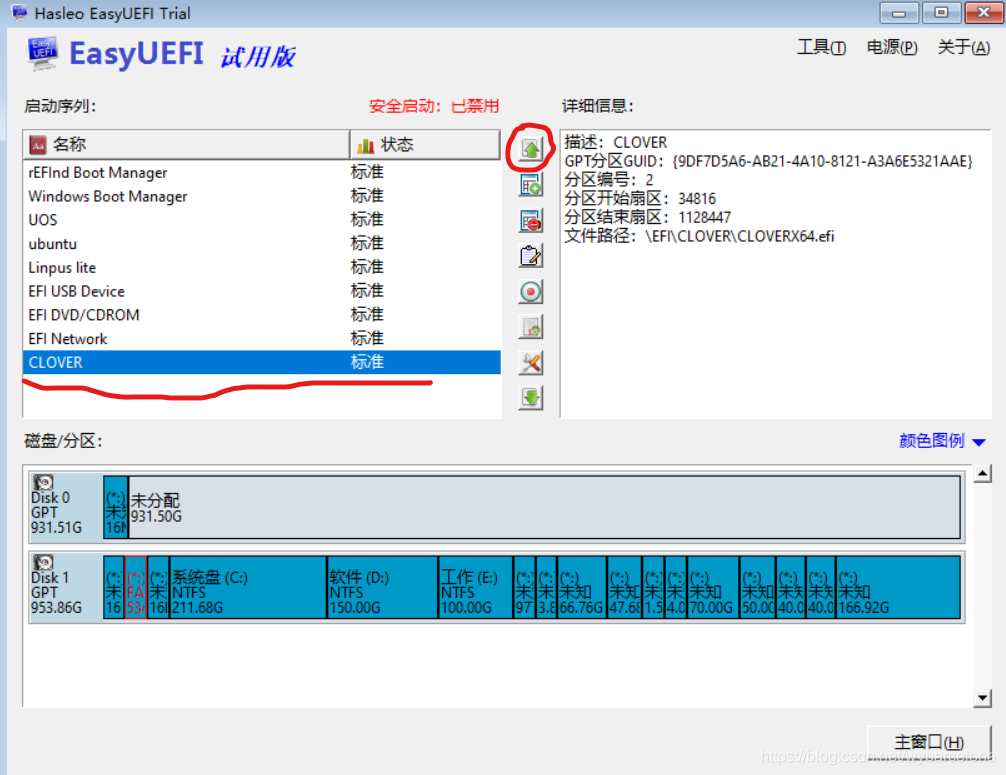The width and height of the screenshot is (1006, 775).
Task: Click the 66.76G unknown partition
Action: coord(581,588)
